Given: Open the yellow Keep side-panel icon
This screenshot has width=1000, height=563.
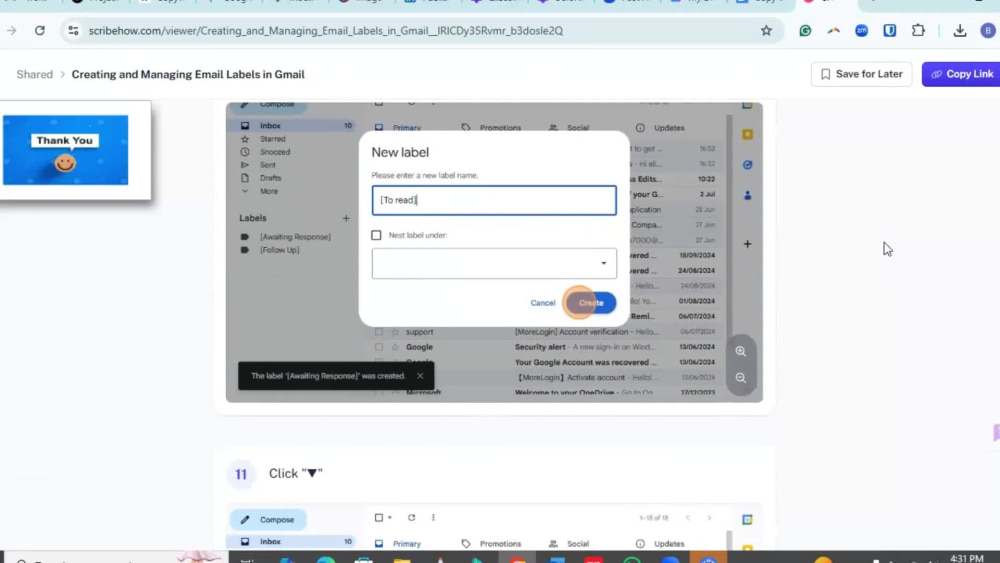Looking at the screenshot, I should coord(747,134).
